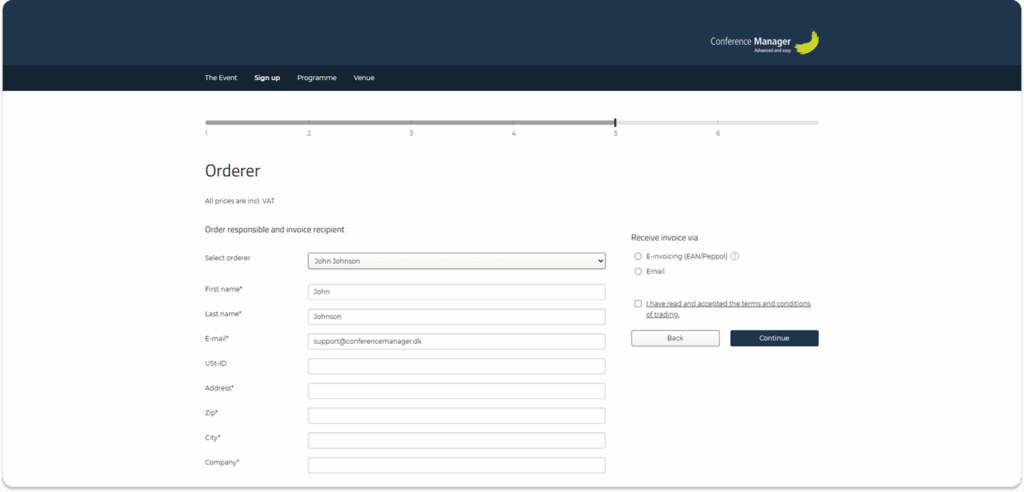Go to the Programme page
1024x492 pixels.
coord(316,78)
